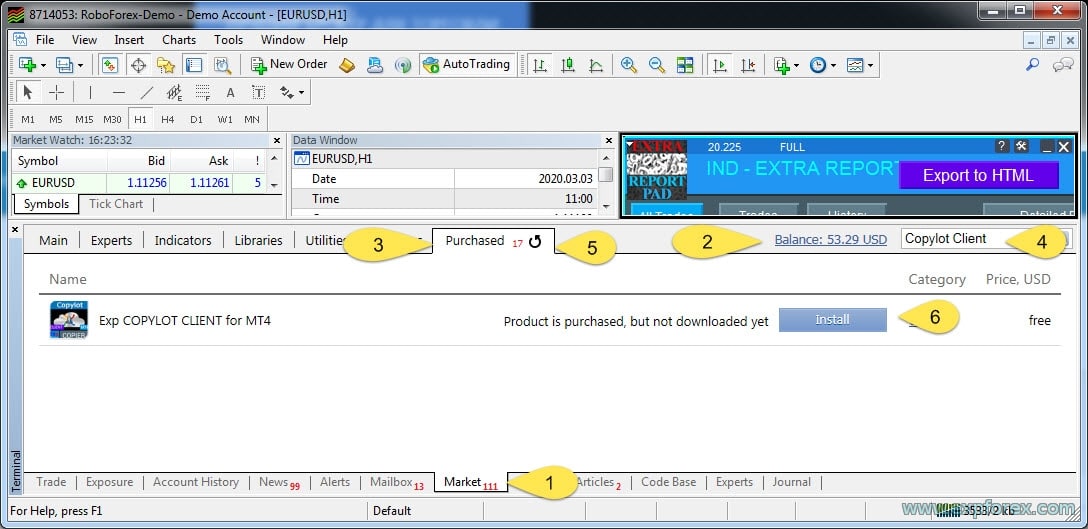1088x529 pixels.
Task: Click the Install button for Copylot Client
Action: pos(833,320)
